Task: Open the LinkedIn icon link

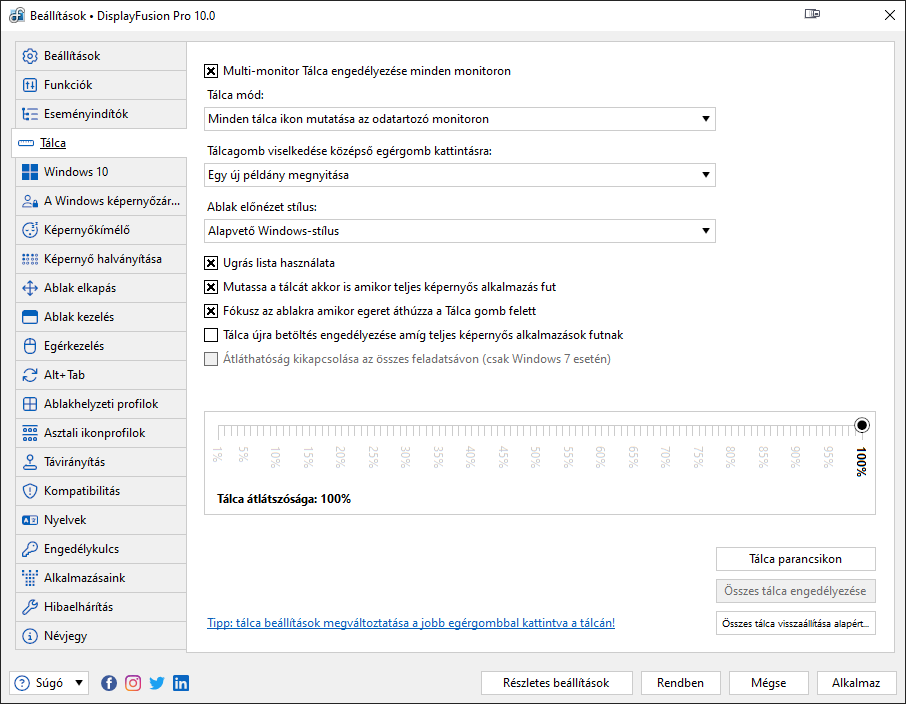Action: tap(181, 683)
